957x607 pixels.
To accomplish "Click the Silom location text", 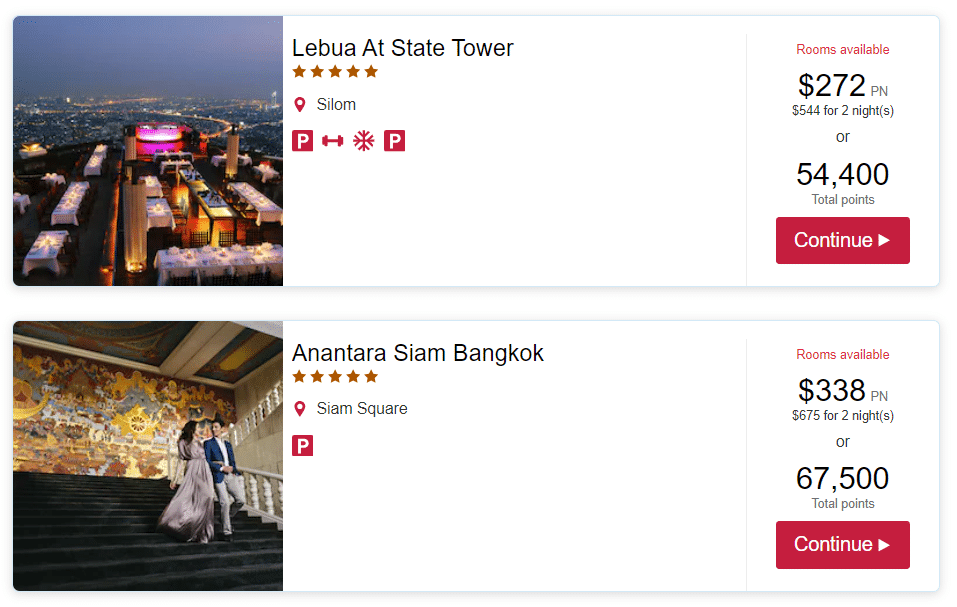I will coord(336,105).
